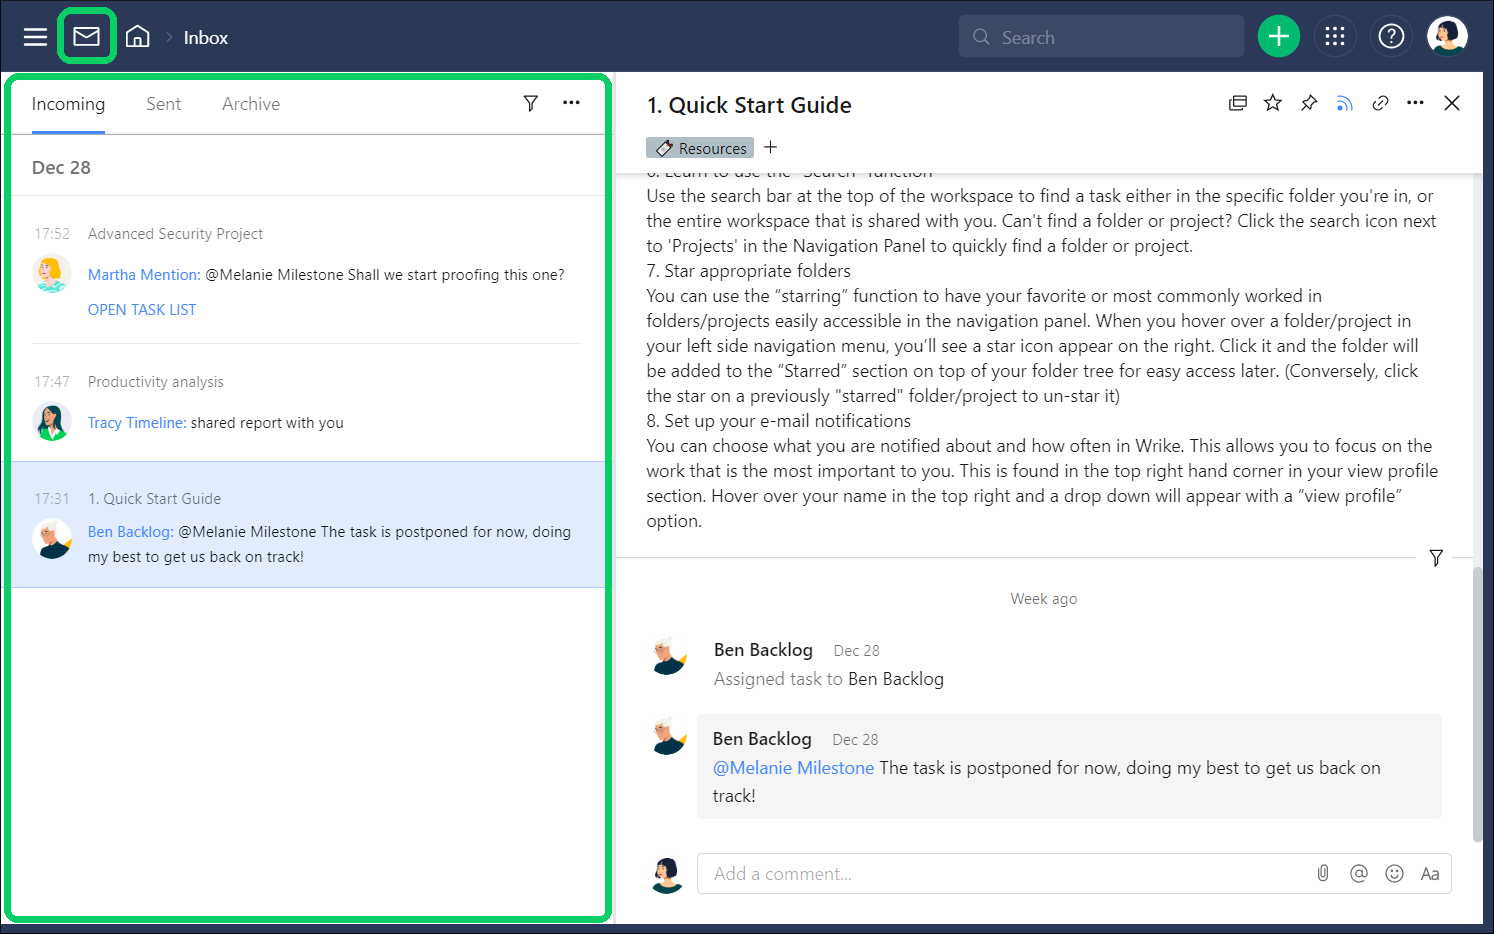Screen dimensions: 1494x934
Task: Switch to the Sent tab
Action: 163,103
